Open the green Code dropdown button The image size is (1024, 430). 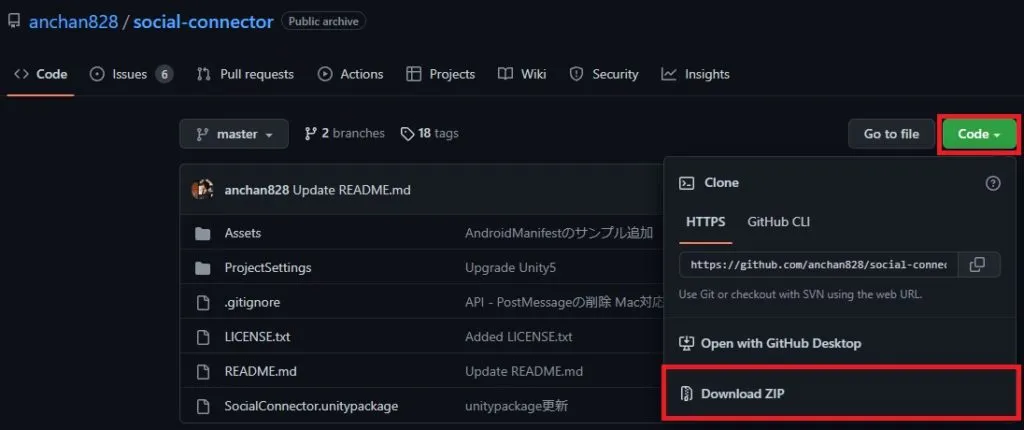[x=978, y=134]
